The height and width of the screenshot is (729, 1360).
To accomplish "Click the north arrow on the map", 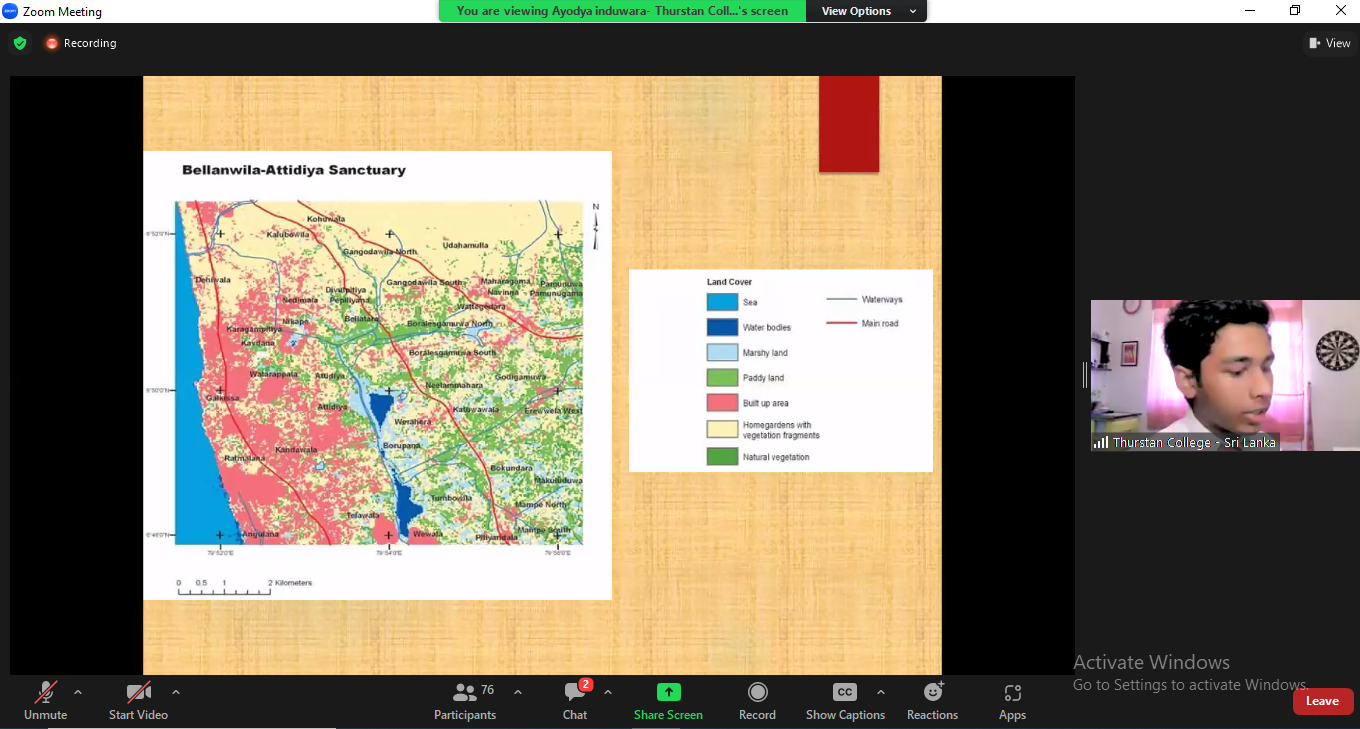I will 596,227.
